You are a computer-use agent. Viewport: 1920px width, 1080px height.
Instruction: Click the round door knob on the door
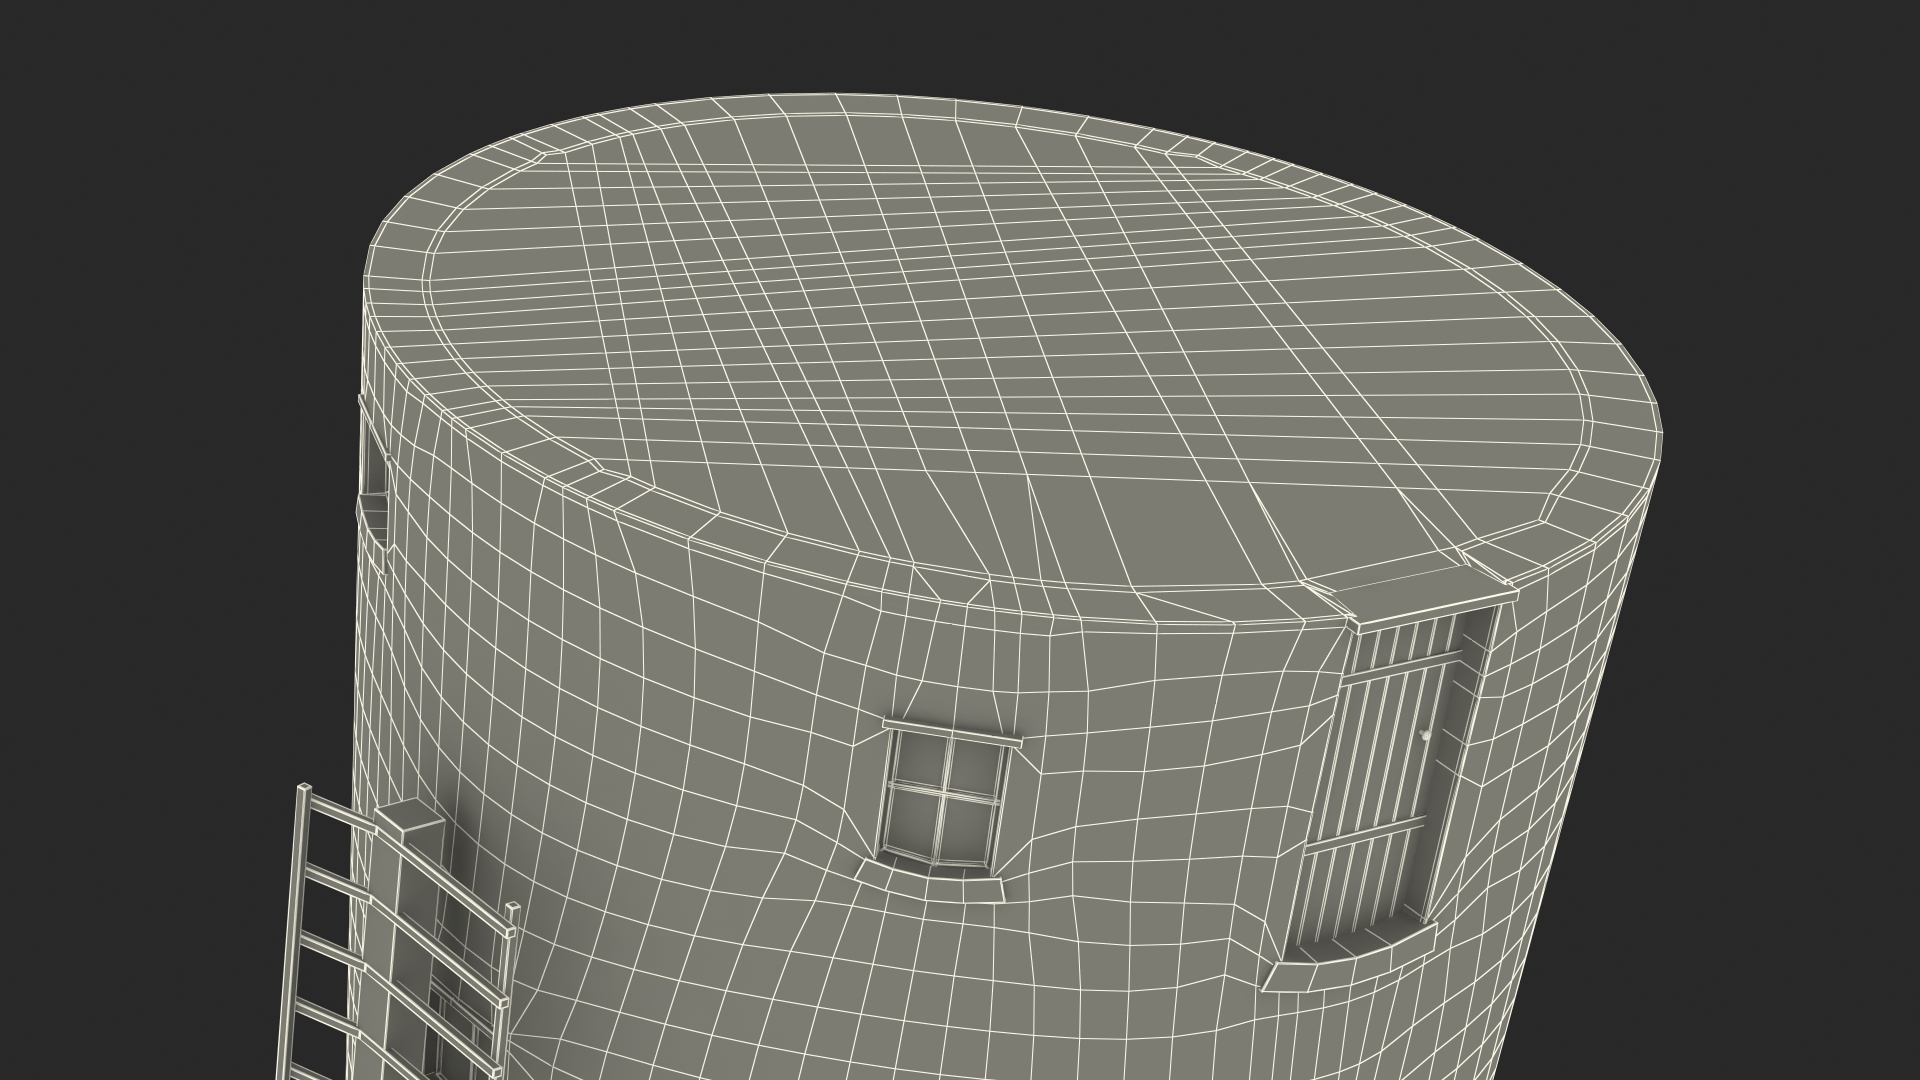[x=1424, y=736]
